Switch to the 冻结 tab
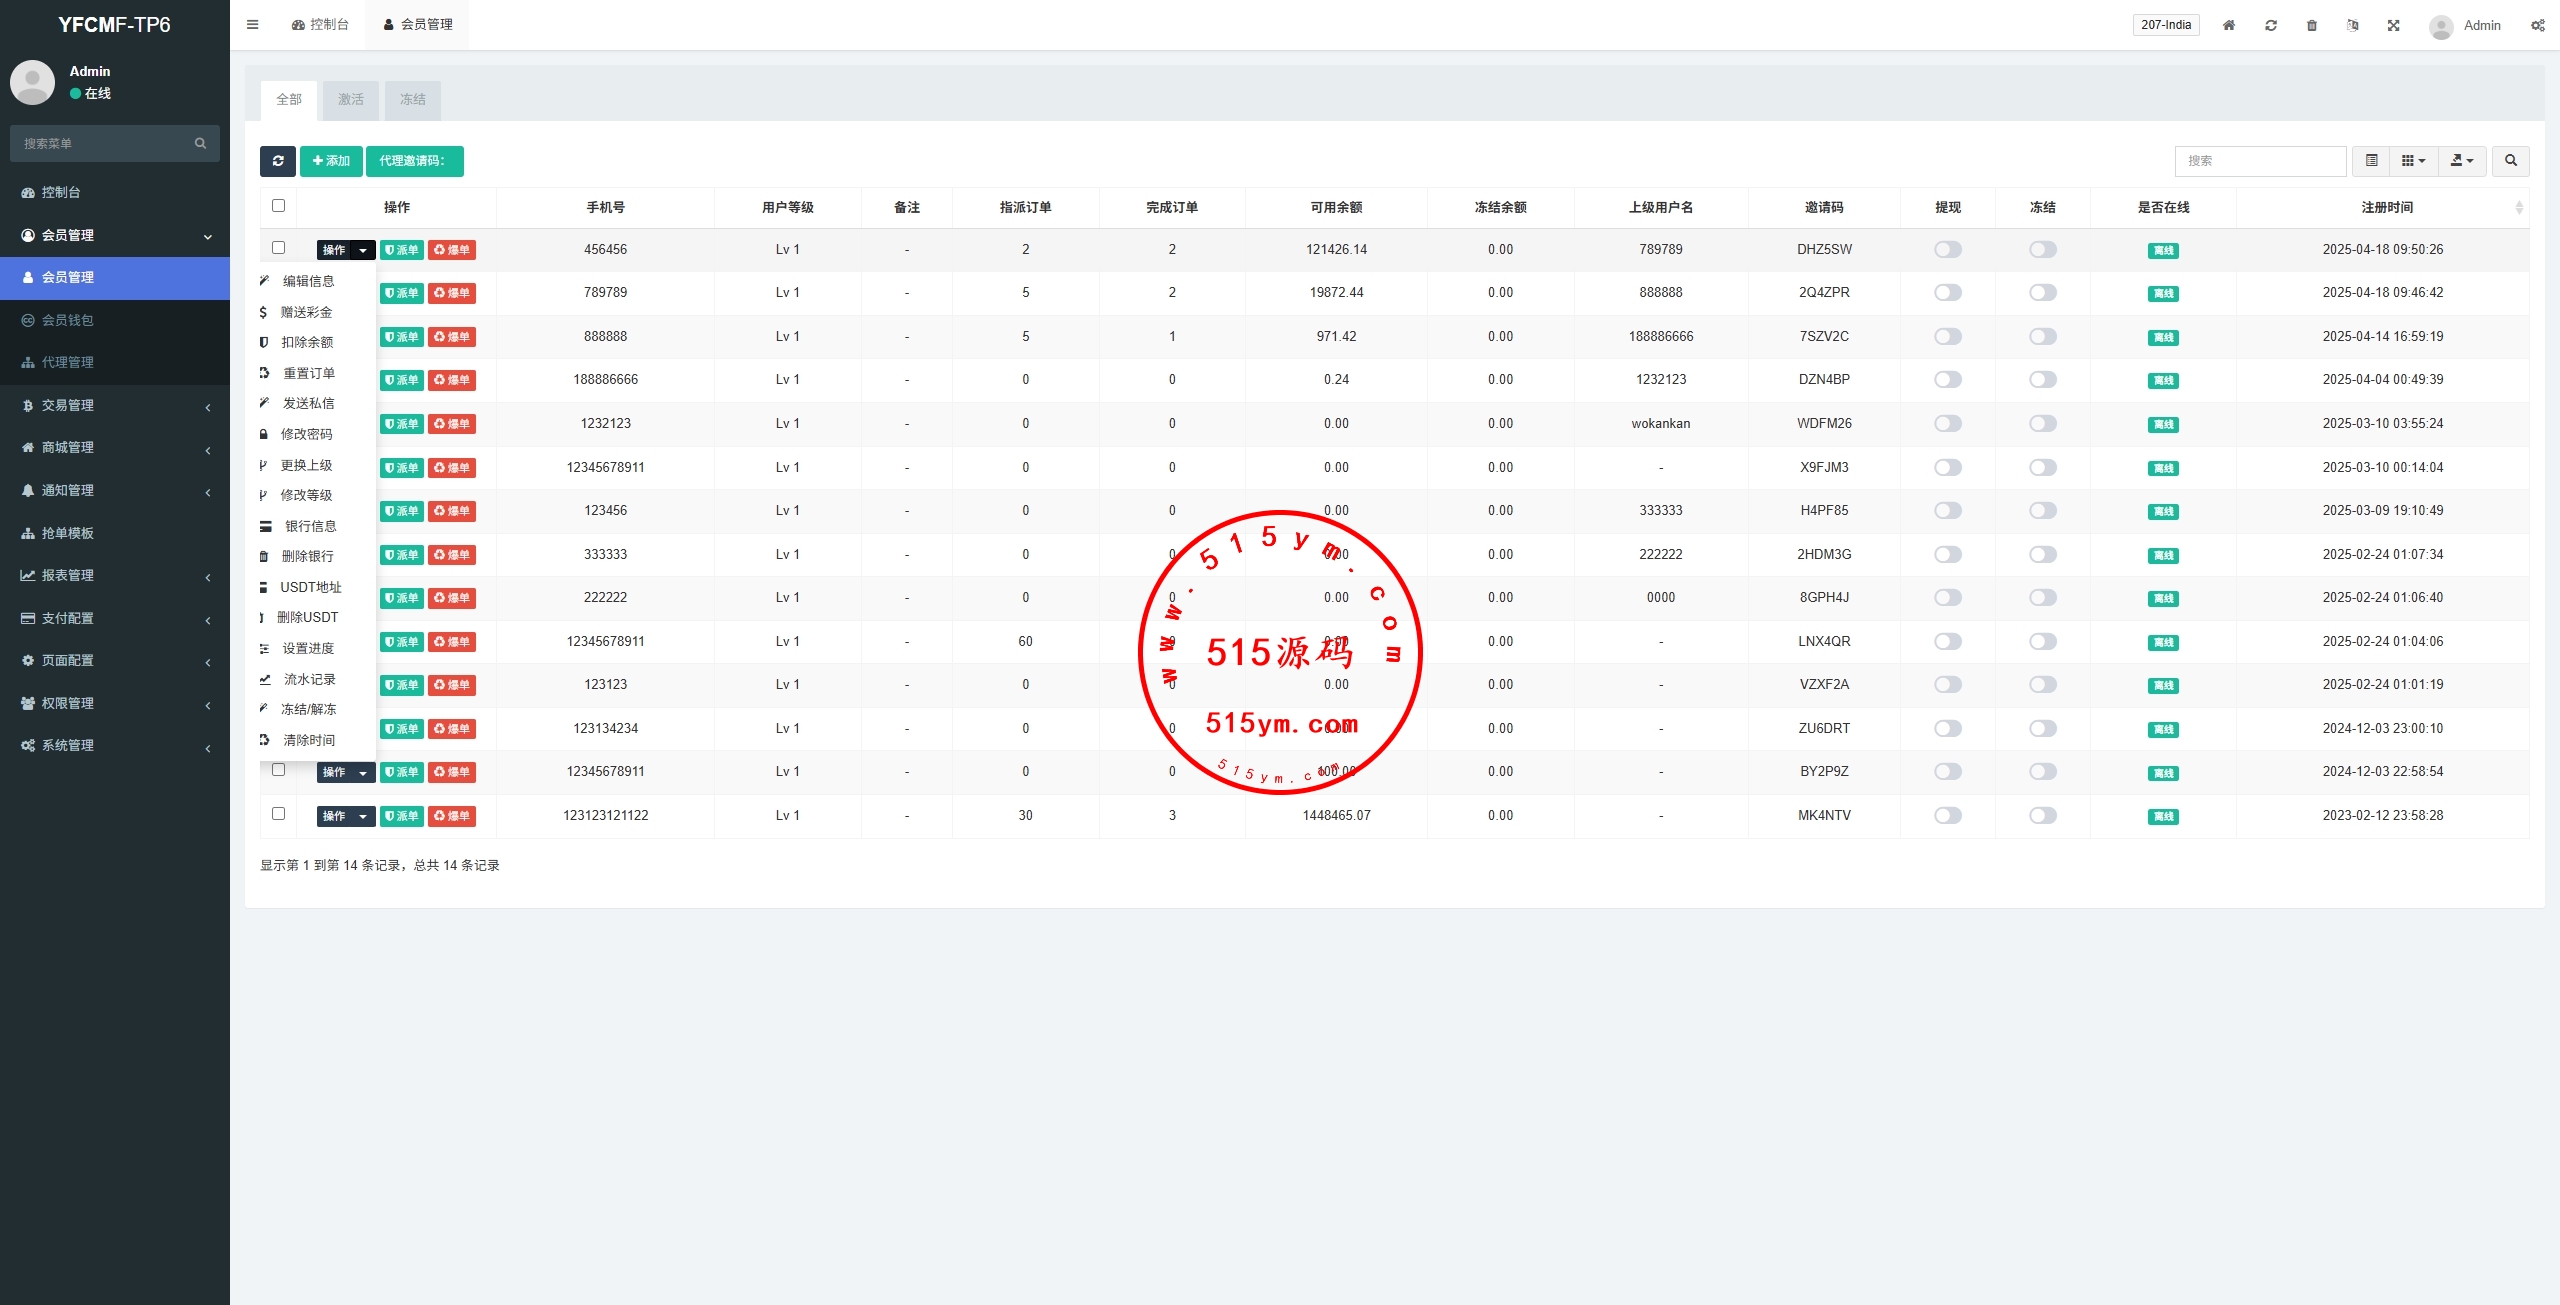Image resolution: width=2560 pixels, height=1305 pixels. pyautogui.click(x=412, y=100)
